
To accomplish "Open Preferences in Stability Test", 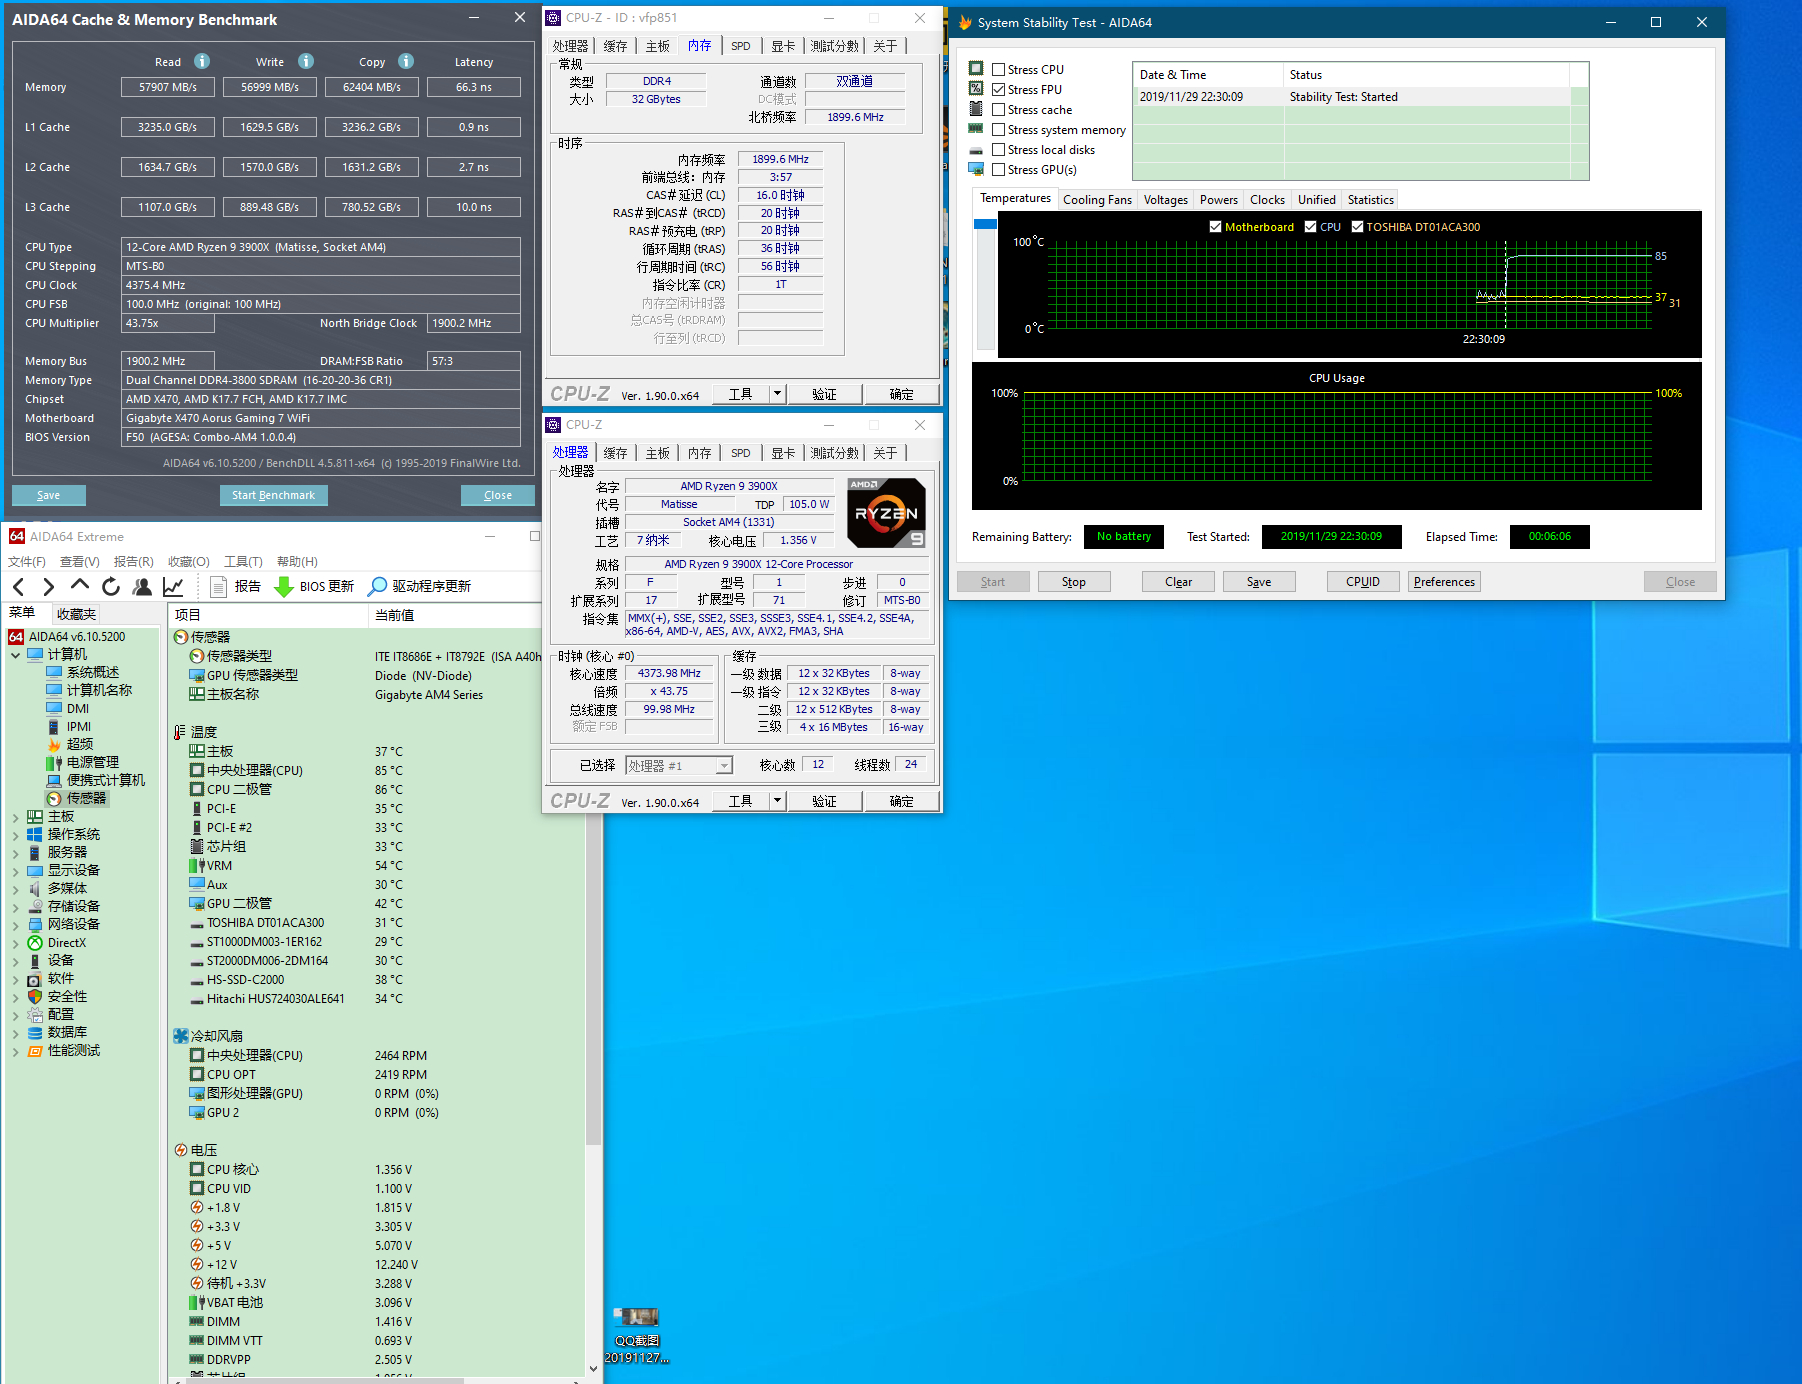I will (1444, 582).
